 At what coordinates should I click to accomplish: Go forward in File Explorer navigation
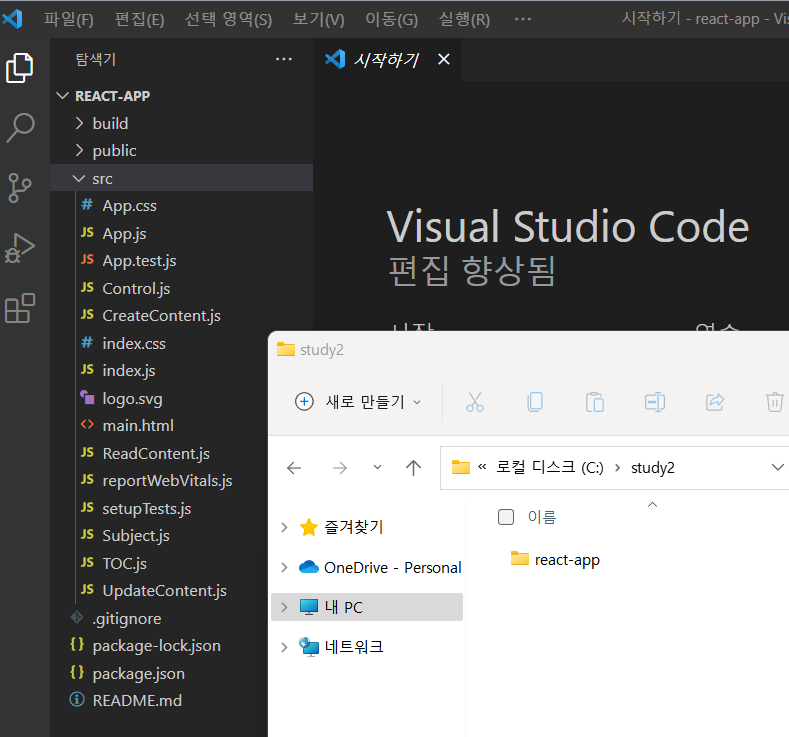pos(340,468)
